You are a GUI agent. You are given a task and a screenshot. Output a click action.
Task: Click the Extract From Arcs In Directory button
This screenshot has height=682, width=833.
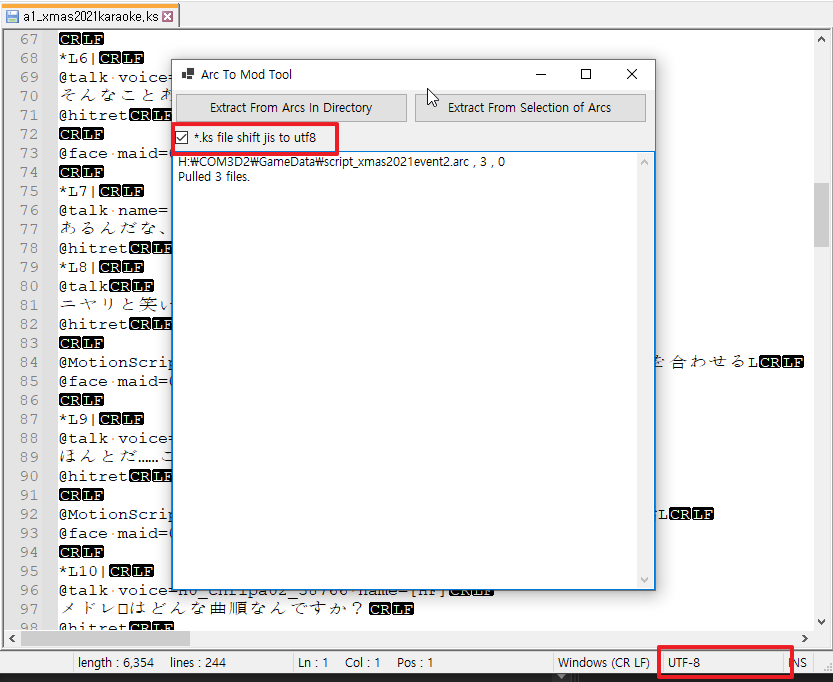[x=291, y=107]
